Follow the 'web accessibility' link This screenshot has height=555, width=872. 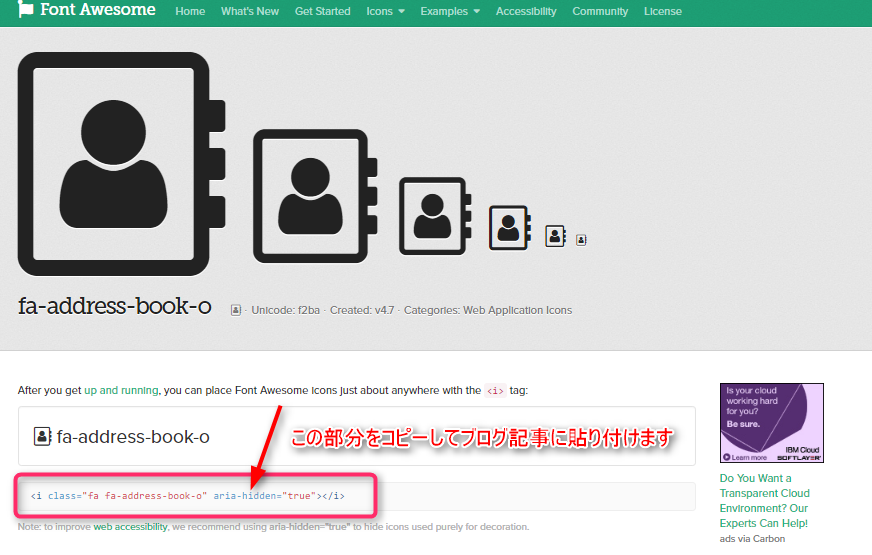coord(130,527)
